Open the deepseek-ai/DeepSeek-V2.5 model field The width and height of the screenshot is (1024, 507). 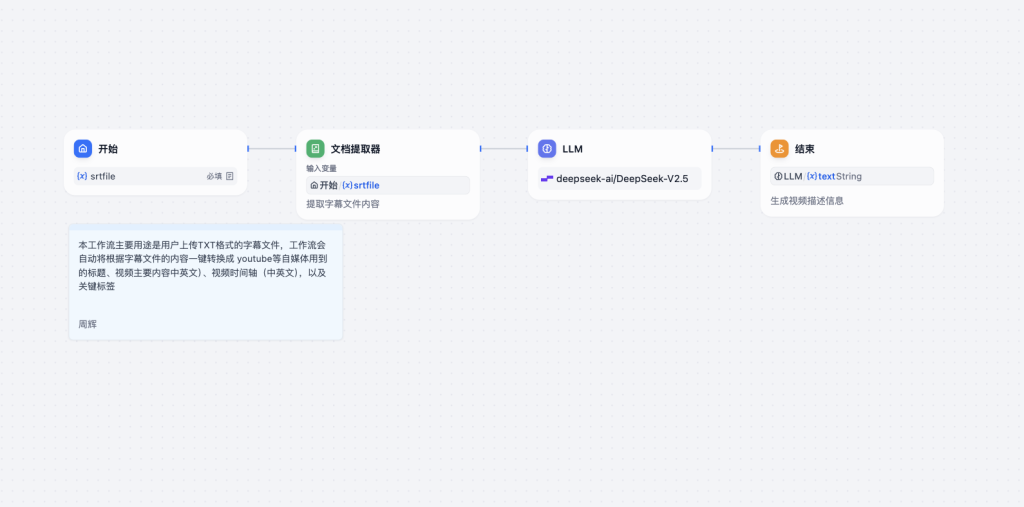click(x=619, y=178)
